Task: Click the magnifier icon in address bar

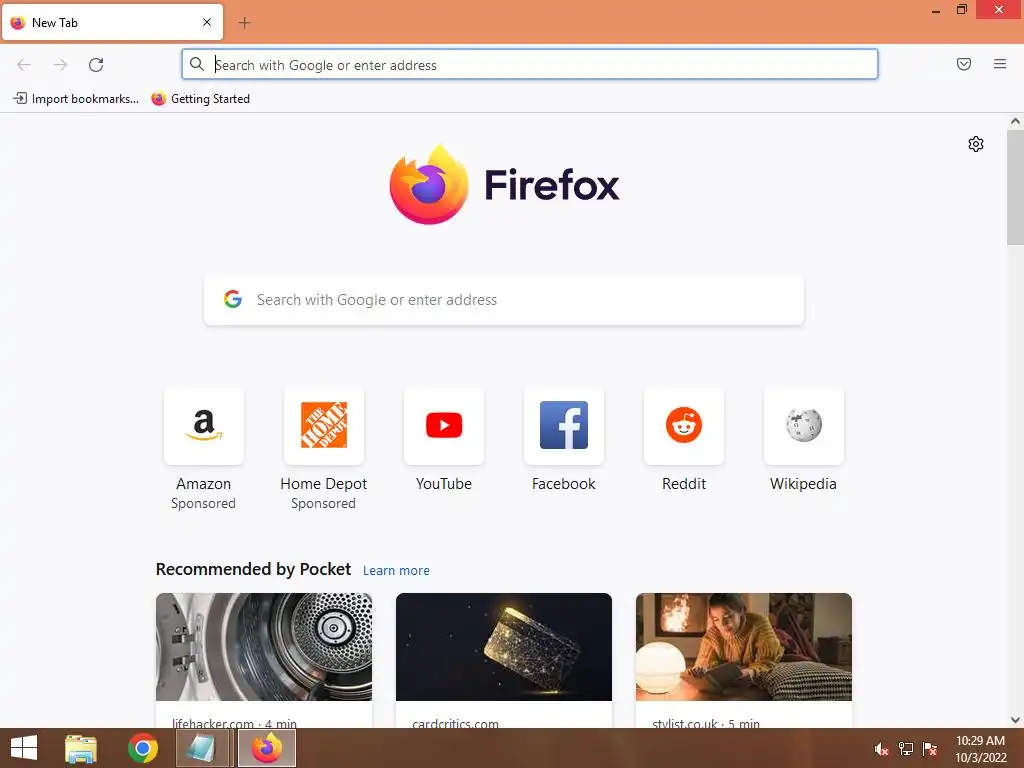Action: click(x=197, y=64)
